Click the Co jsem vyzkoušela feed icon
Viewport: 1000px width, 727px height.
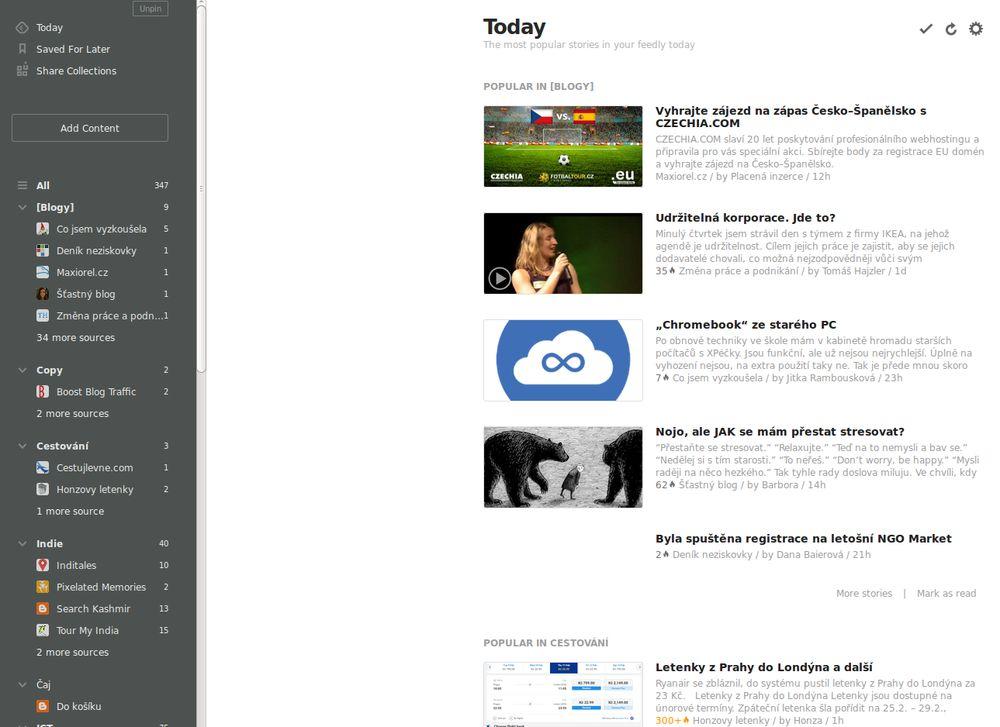[x=43, y=229]
